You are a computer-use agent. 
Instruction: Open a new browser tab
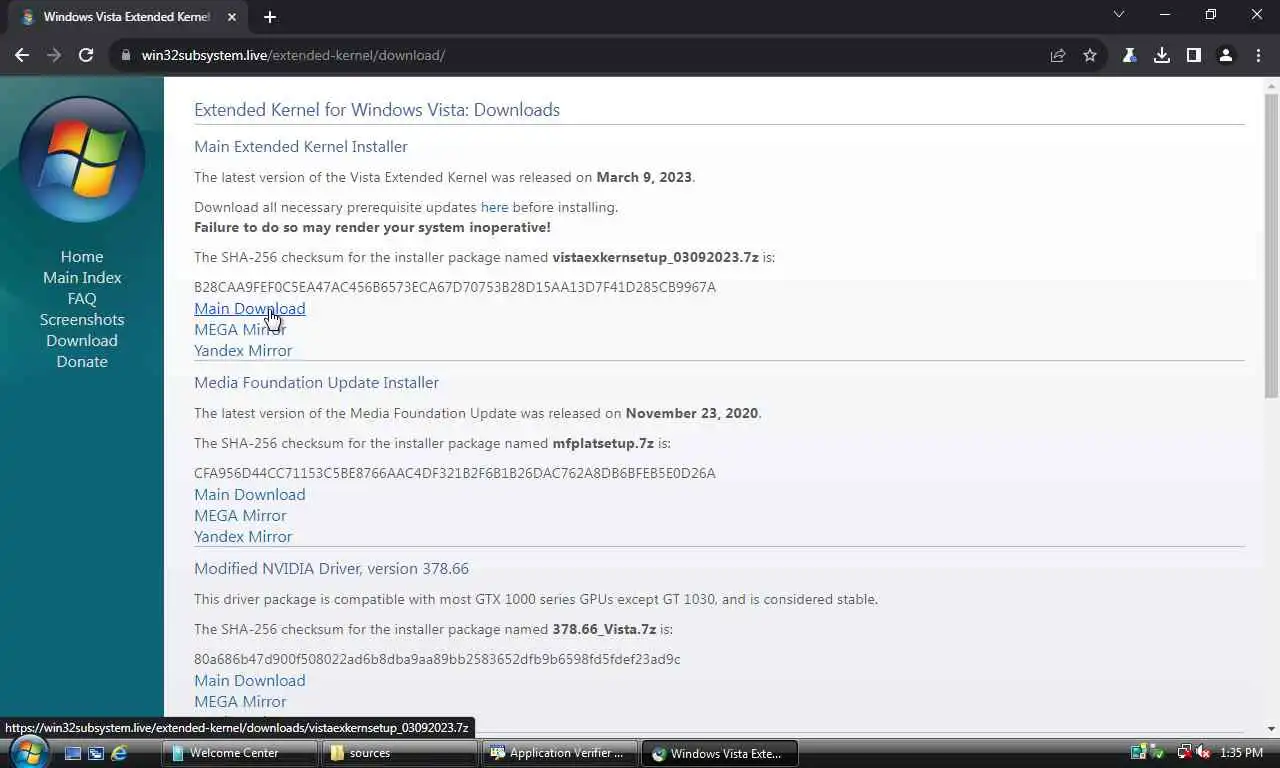(x=270, y=16)
